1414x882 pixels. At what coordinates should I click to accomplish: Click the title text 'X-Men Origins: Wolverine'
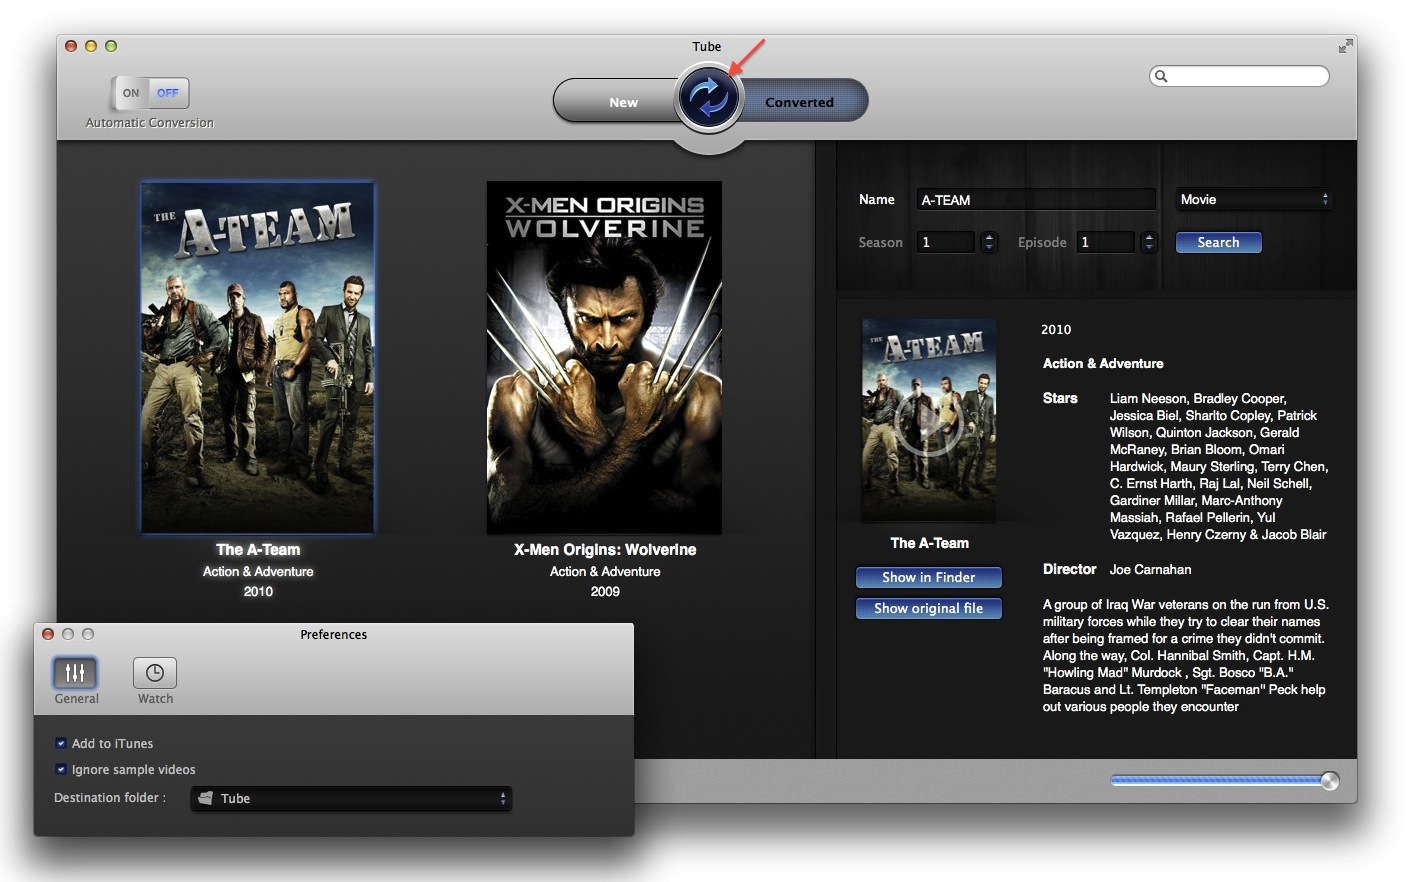605,550
